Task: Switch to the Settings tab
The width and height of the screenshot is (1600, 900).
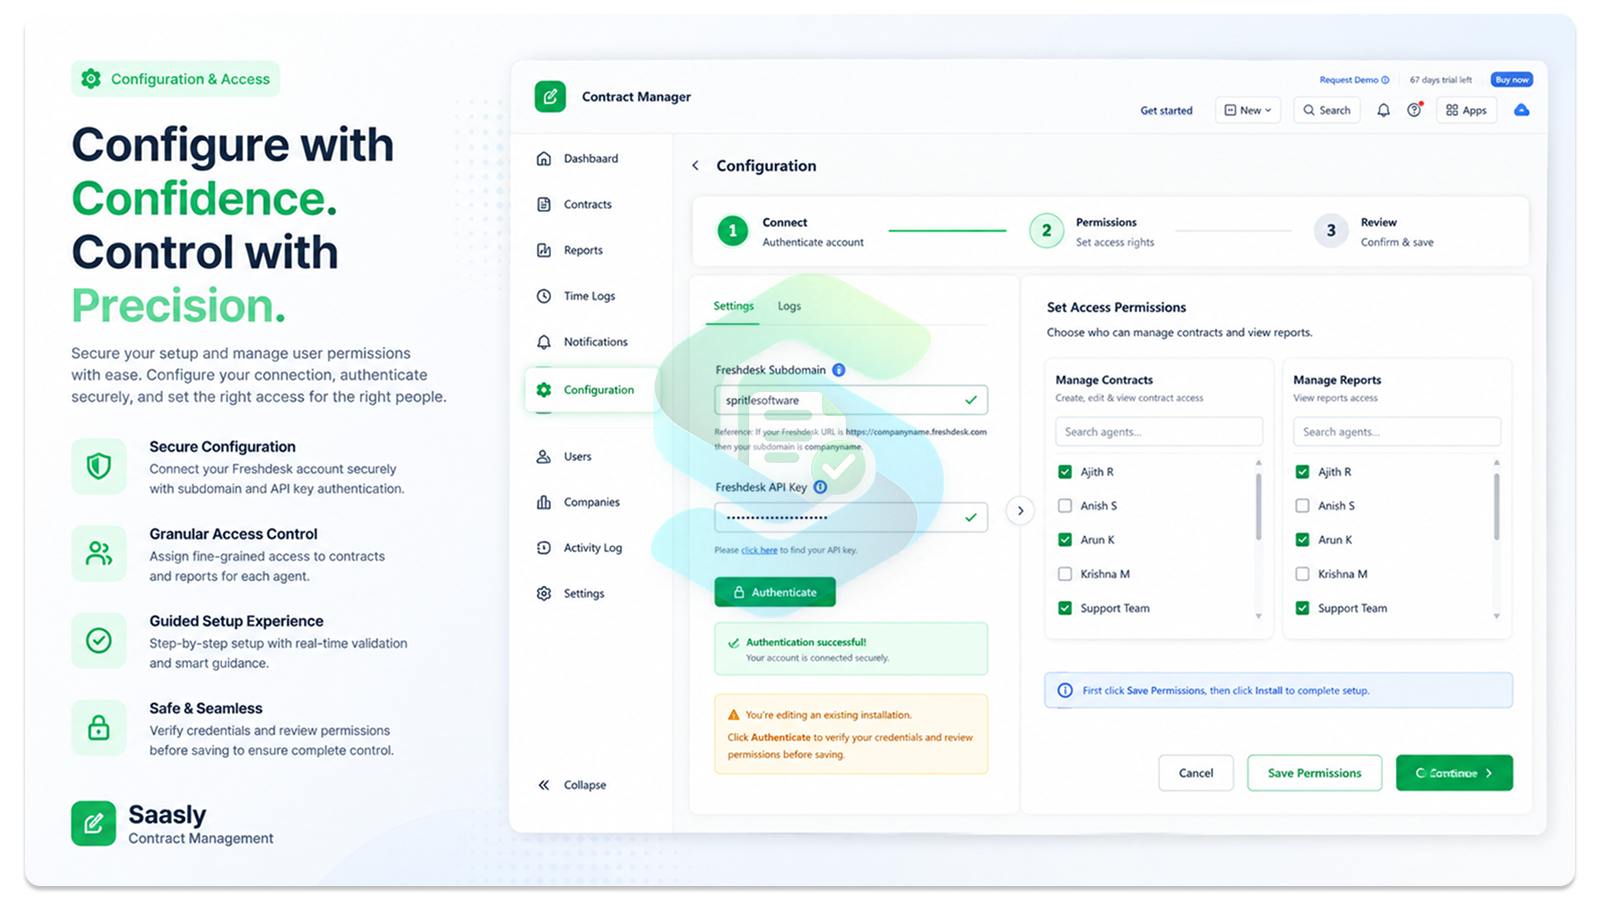Action: coord(733,306)
